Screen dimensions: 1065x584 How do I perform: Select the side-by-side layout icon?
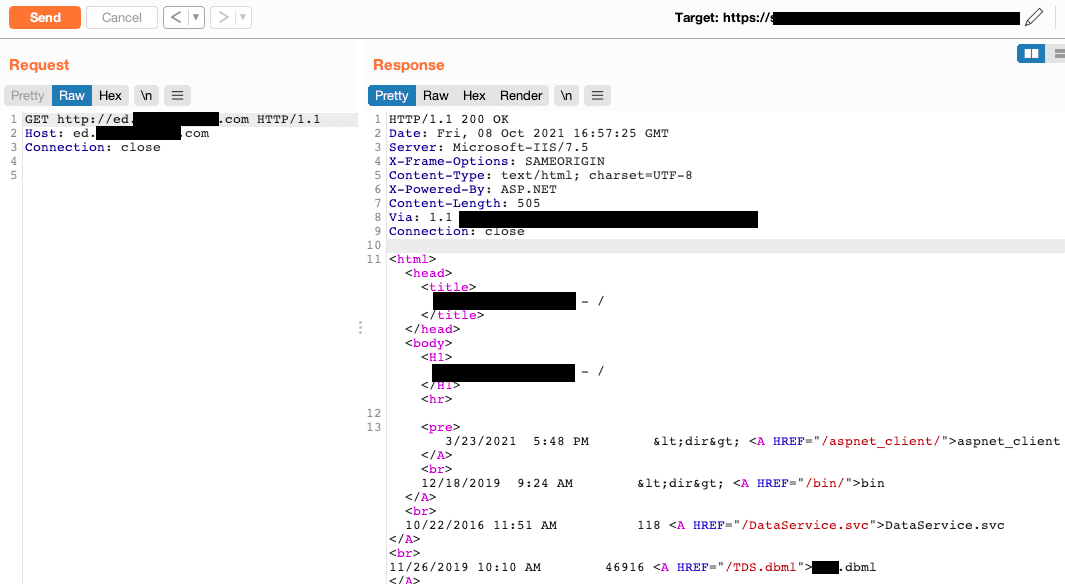point(1030,53)
